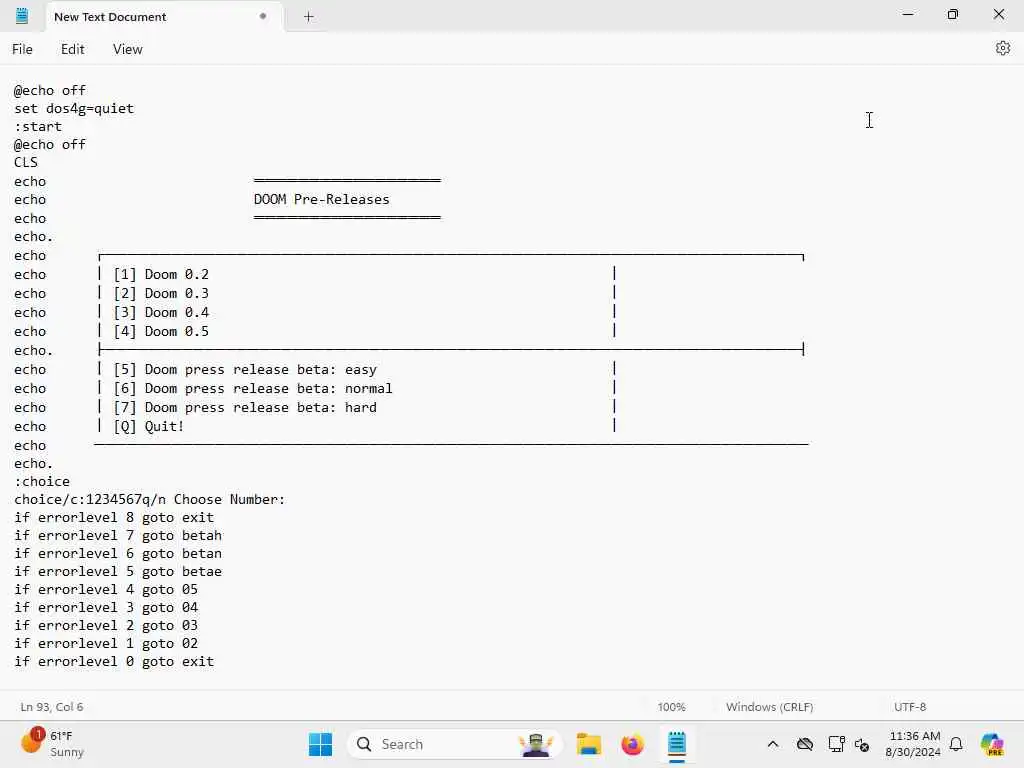Open the Edit menu
Image resolution: width=1024 pixels, height=768 pixels.
coord(72,49)
